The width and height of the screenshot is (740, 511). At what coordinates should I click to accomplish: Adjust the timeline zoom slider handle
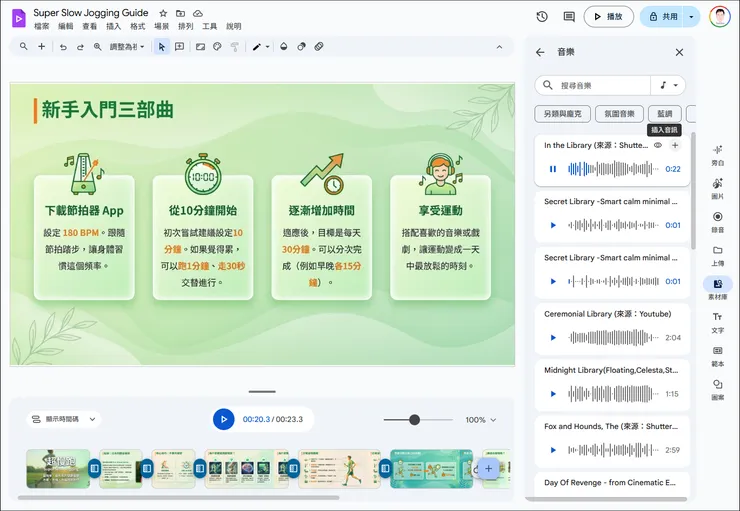click(414, 419)
